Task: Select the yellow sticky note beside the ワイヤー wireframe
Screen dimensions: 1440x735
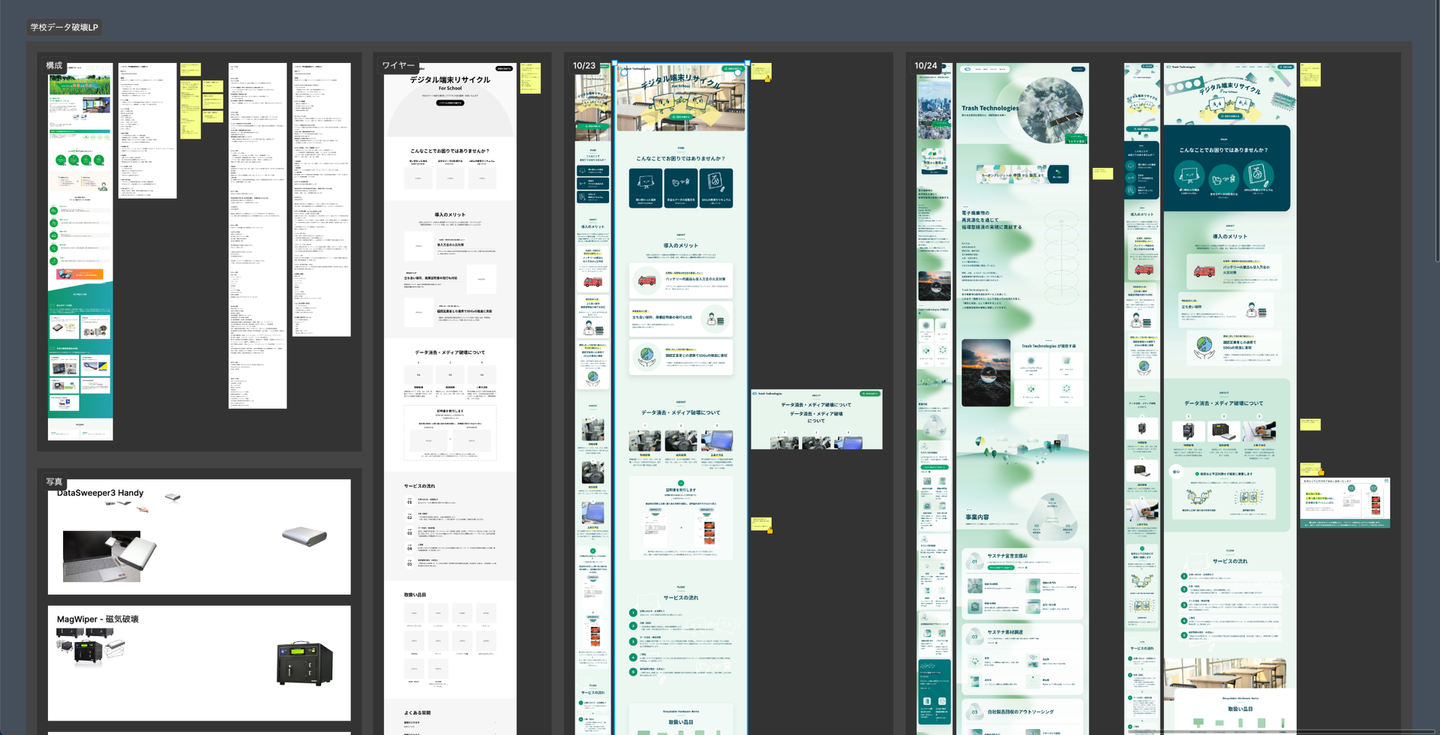Action: (x=530, y=78)
